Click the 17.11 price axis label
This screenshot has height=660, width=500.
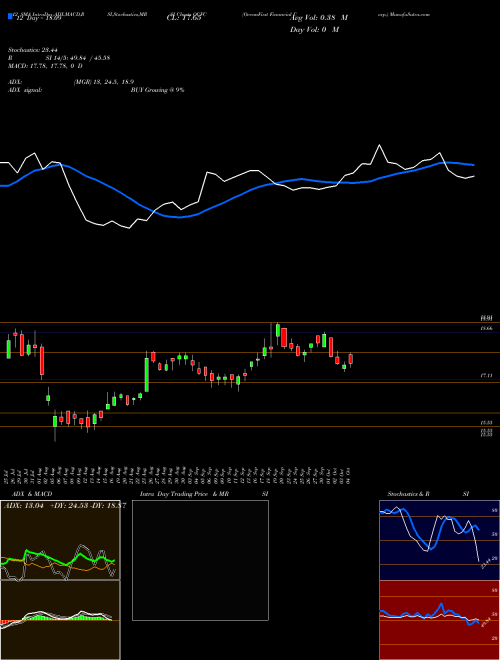[x=486, y=375]
